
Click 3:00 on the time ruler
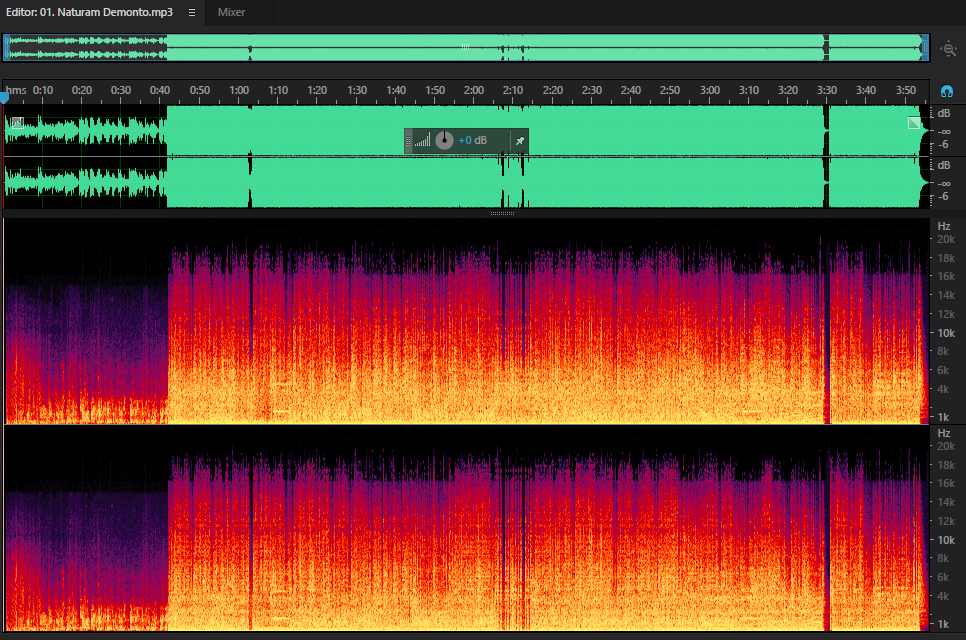[x=710, y=90]
